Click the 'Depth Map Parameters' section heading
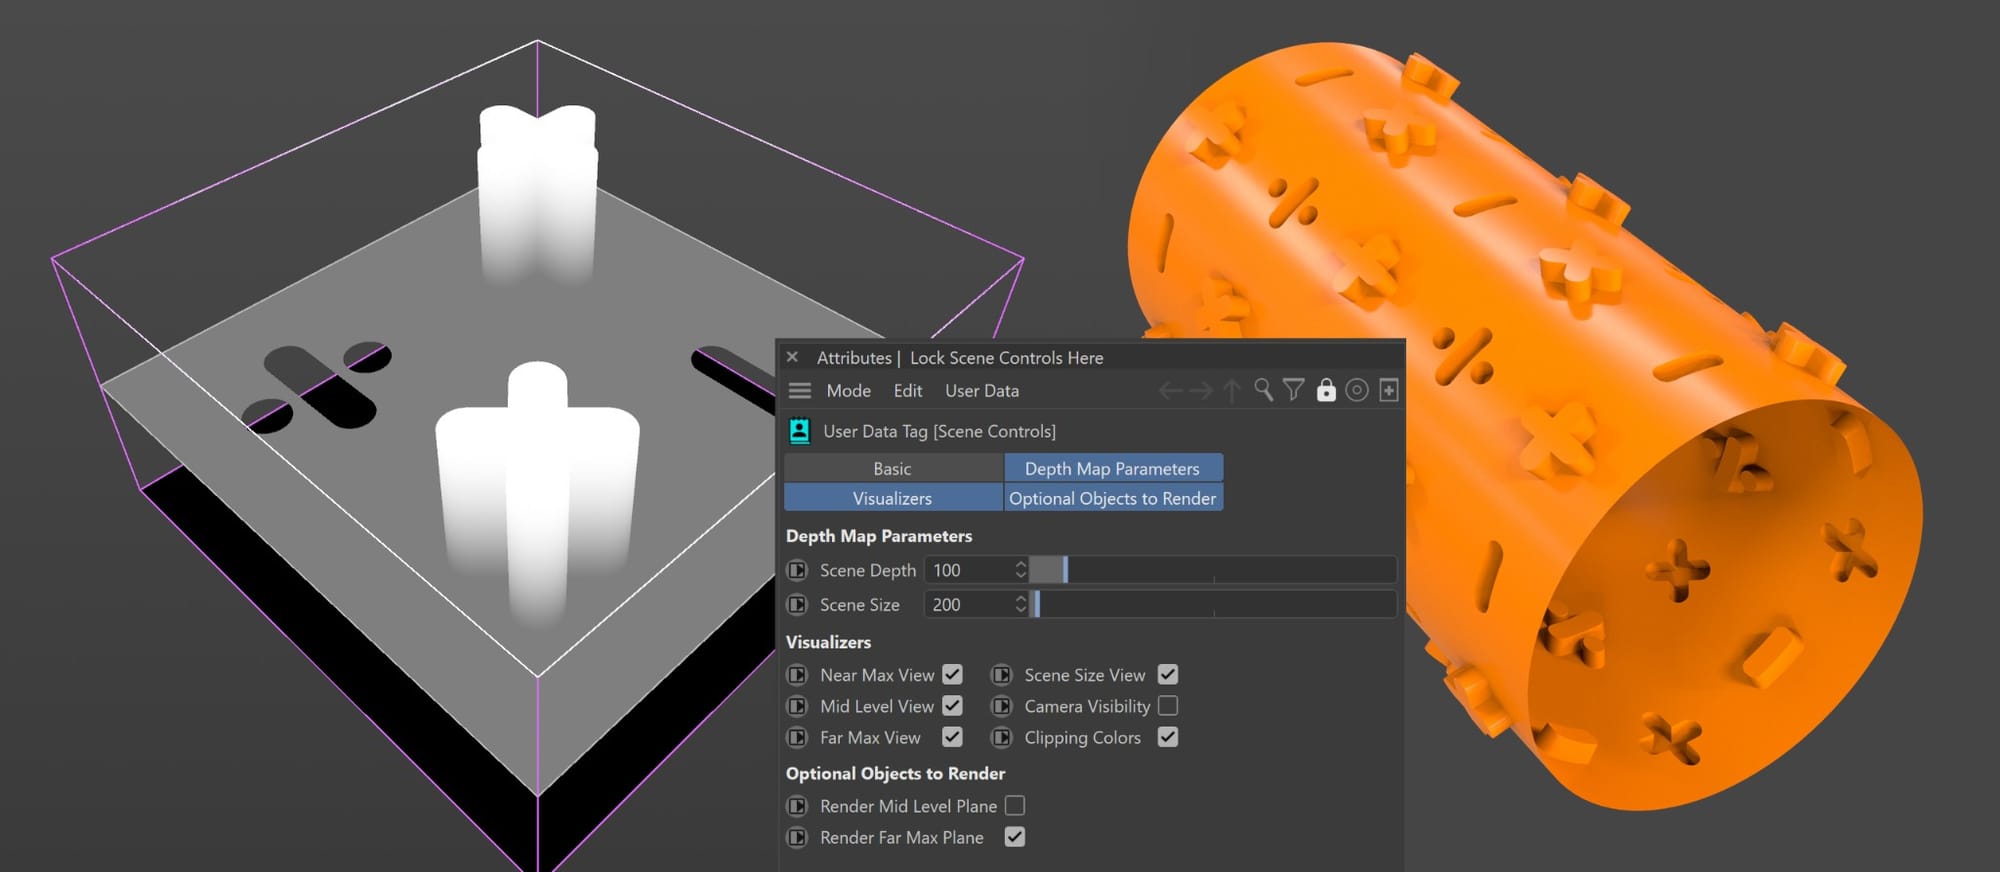This screenshot has height=872, width=2000. coord(879,536)
